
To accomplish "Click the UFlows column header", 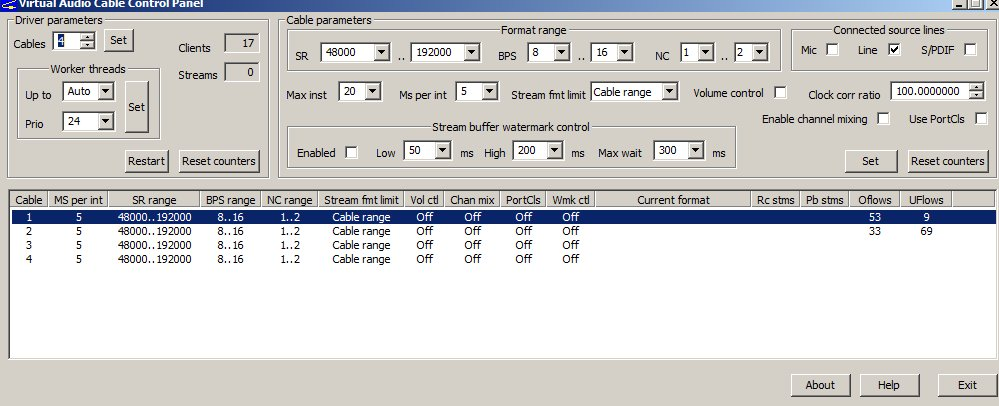I will click(x=926, y=199).
